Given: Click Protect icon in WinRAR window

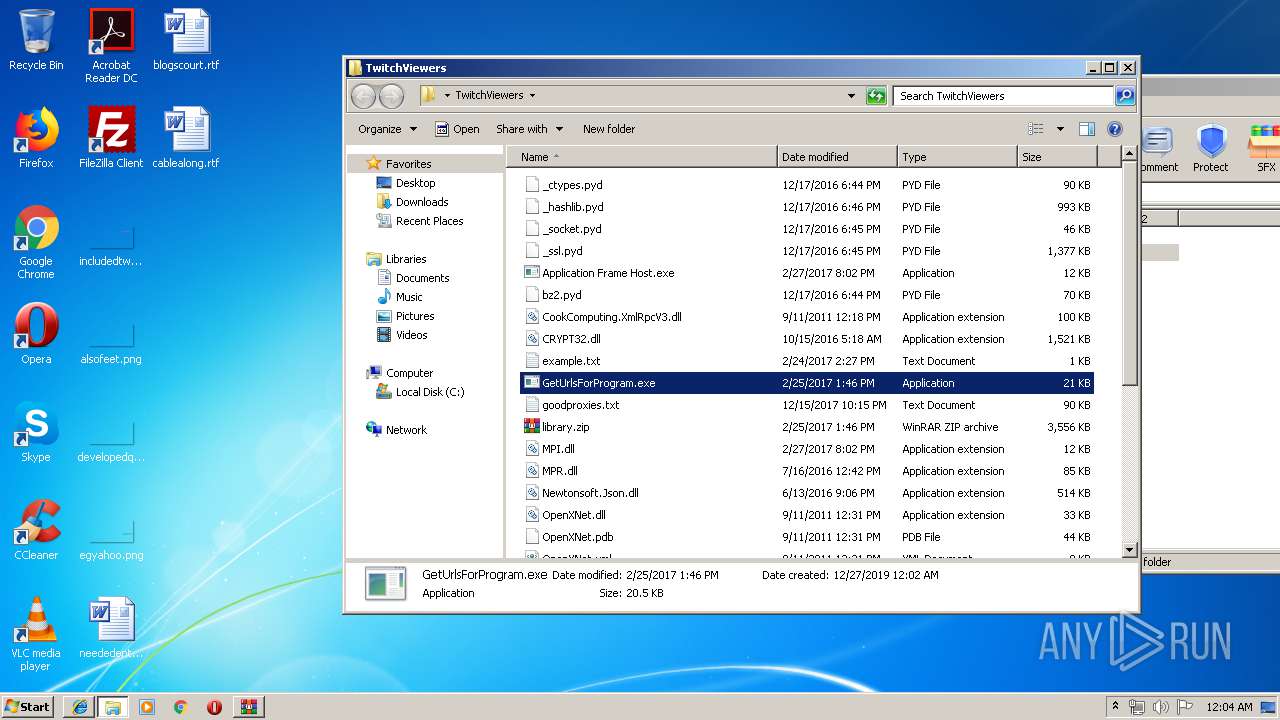Looking at the screenshot, I should (x=1210, y=150).
